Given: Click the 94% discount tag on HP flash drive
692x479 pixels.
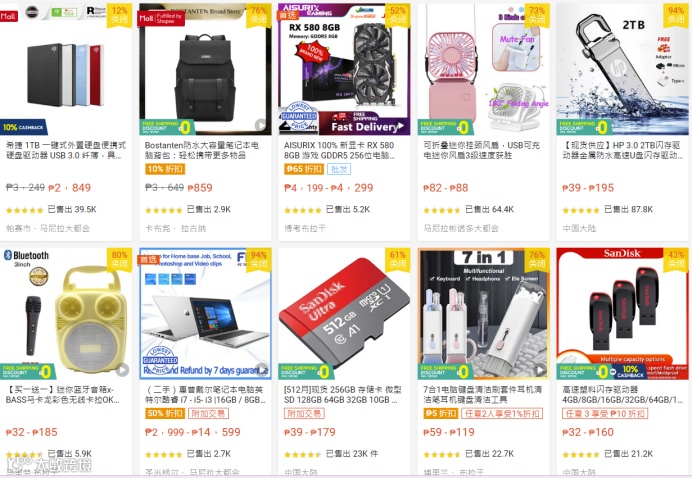Looking at the screenshot, I should click(676, 15).
